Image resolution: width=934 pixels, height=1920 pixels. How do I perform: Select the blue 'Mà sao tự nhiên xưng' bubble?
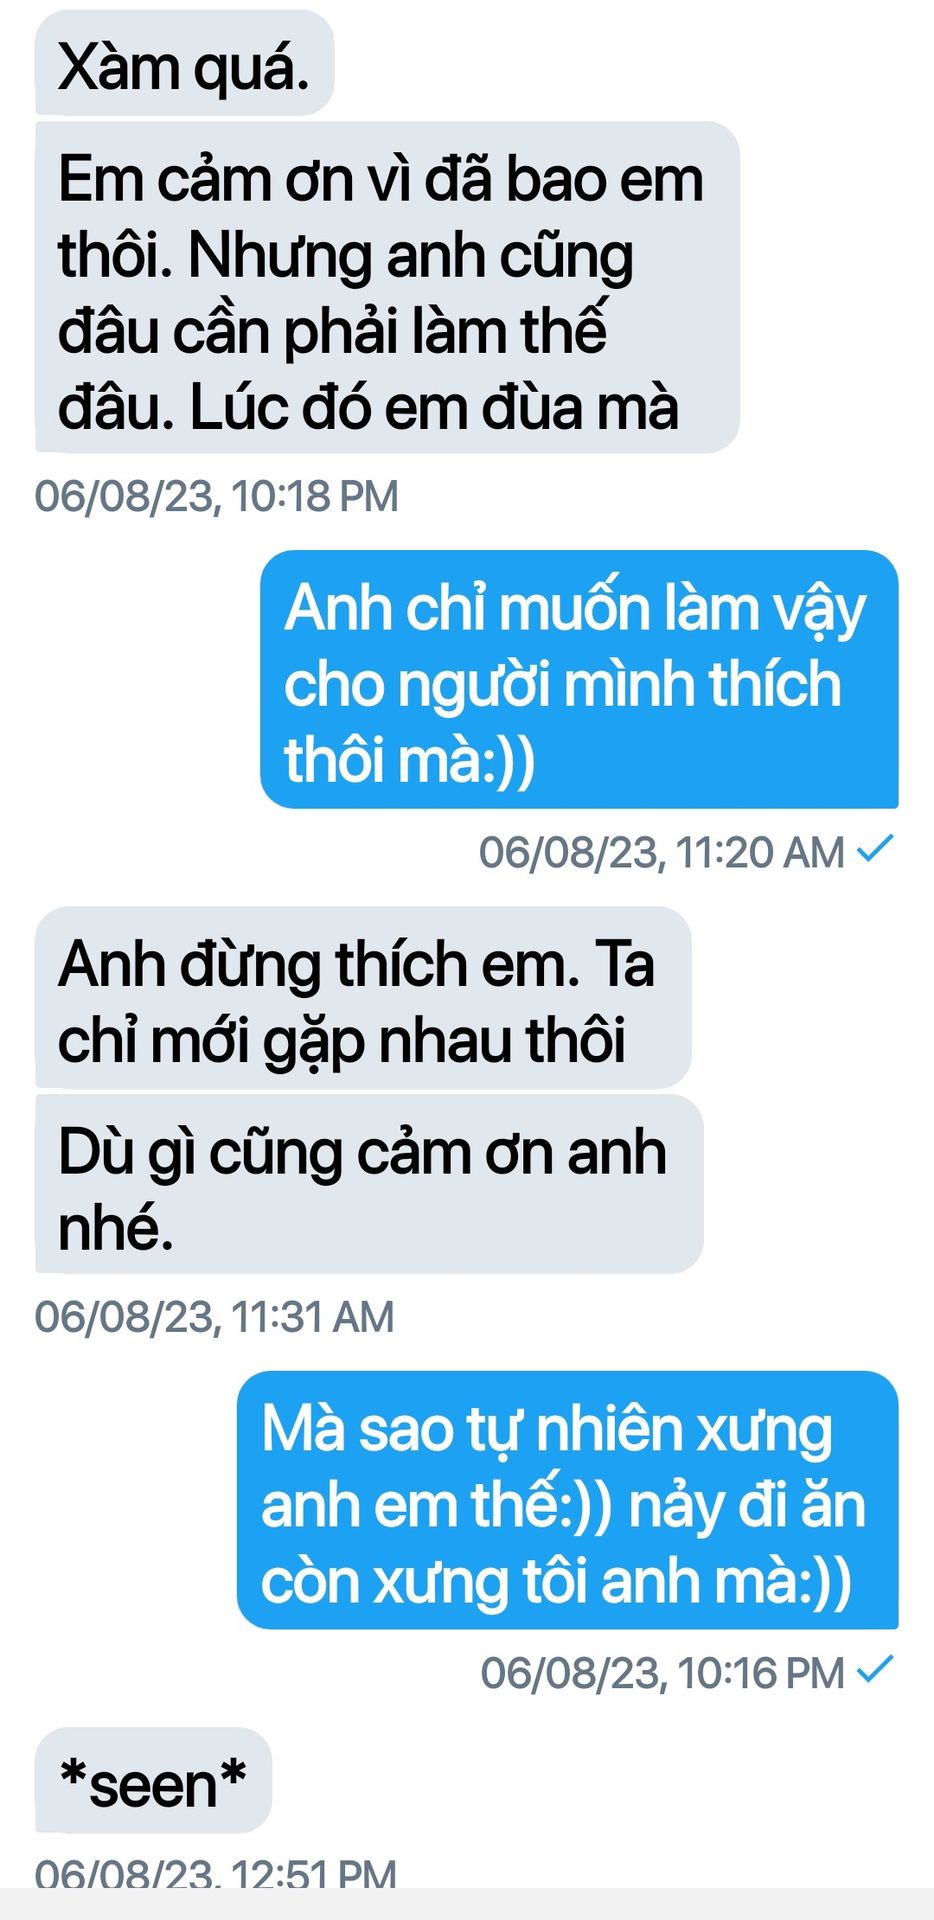click(x=568, y=1500)
